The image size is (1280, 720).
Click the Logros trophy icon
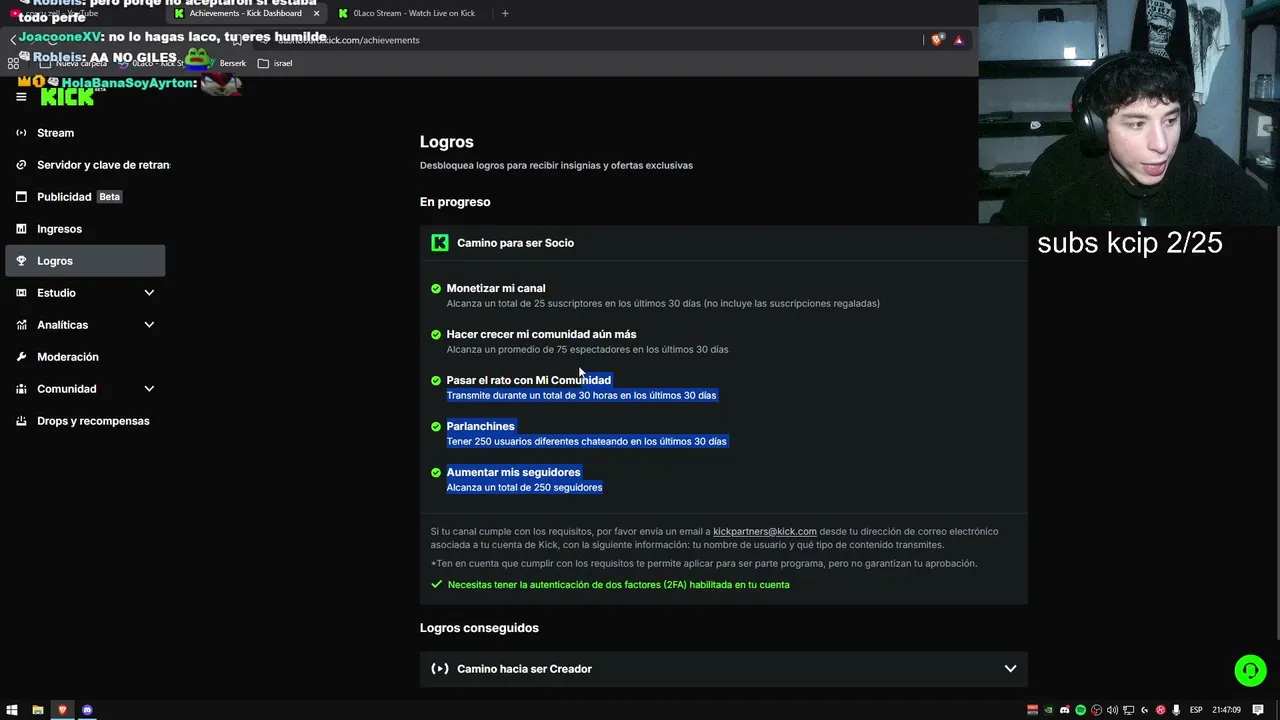tap(21, 261)
